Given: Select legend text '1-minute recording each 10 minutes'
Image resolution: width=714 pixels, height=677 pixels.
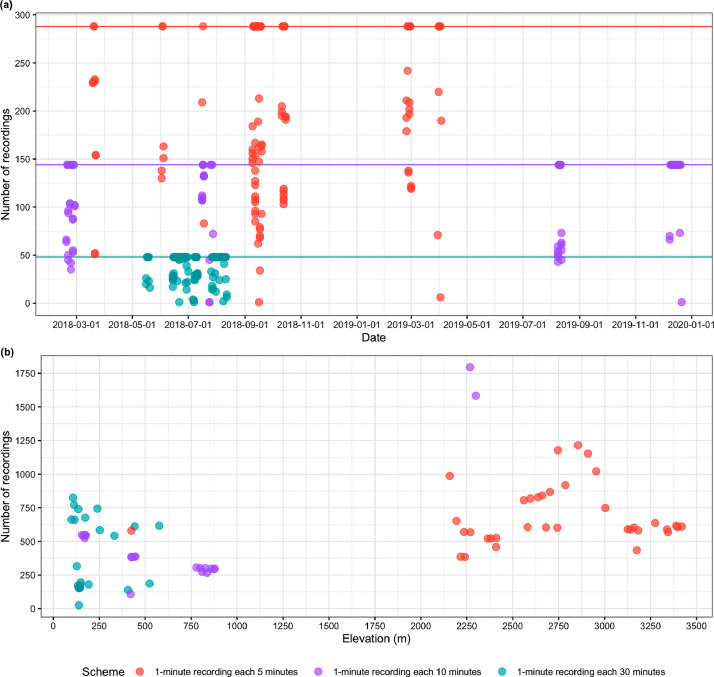Looking at the screenshot, I should (407, 672).
